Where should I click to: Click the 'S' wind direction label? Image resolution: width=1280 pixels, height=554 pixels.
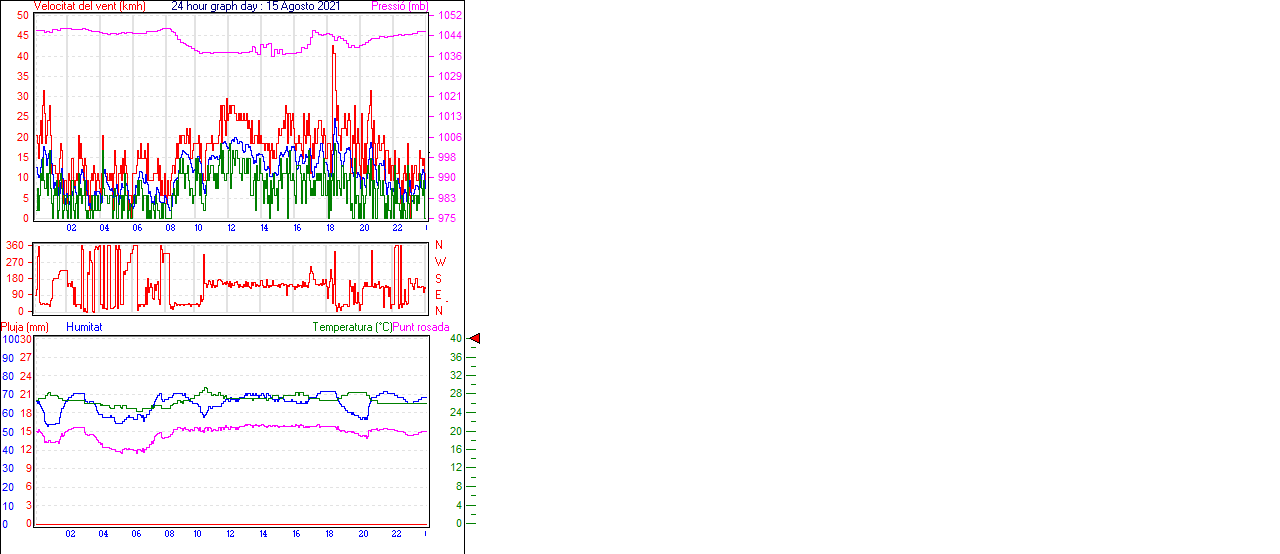(439, 279)
